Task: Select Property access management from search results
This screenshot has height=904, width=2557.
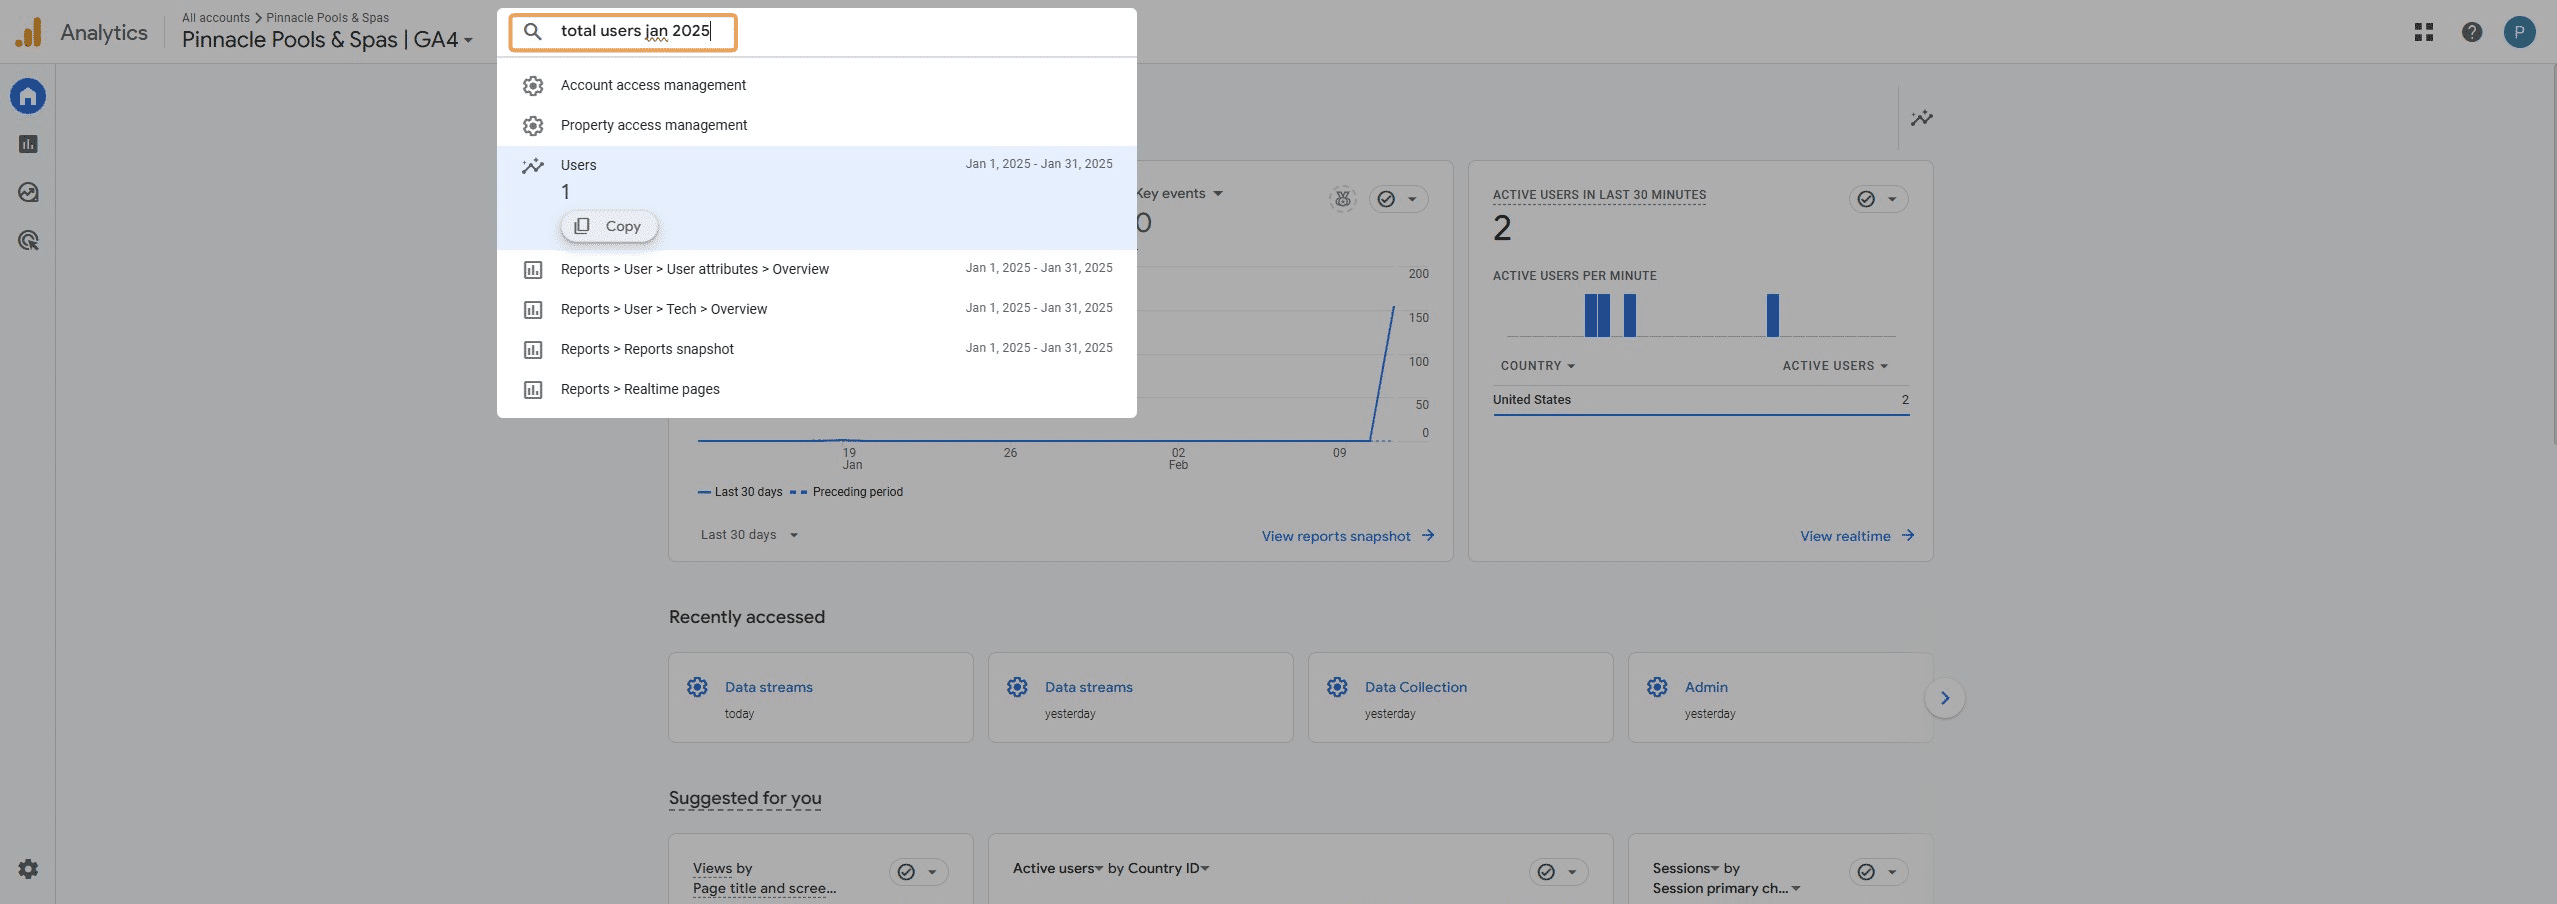Action: 653,125
